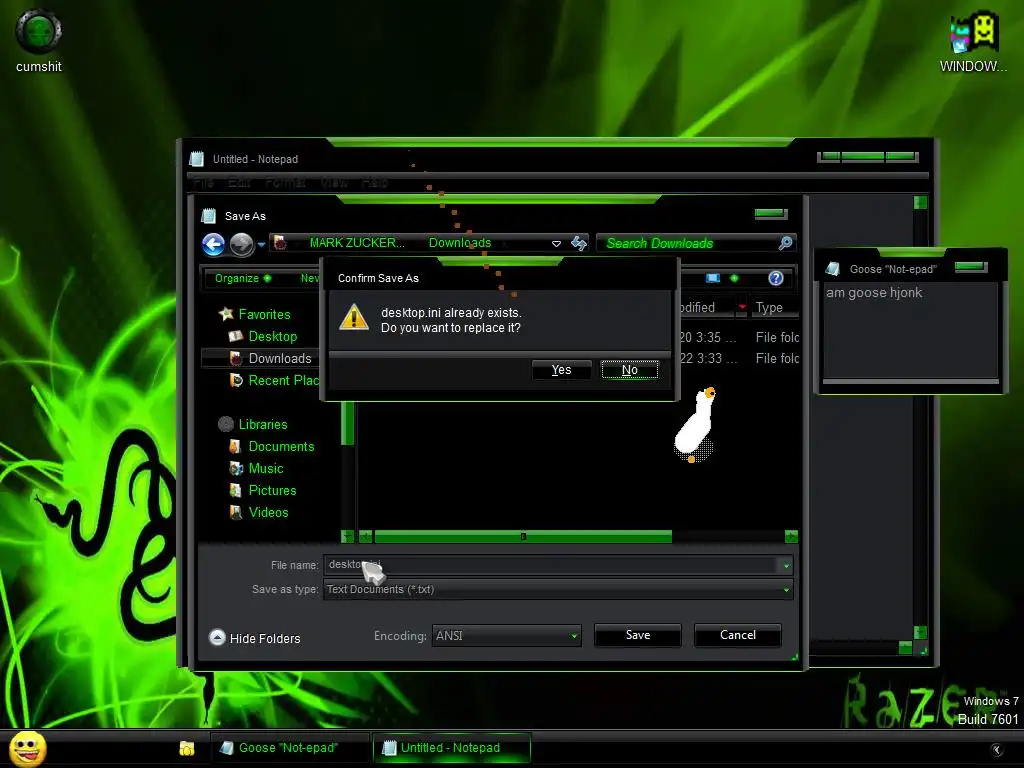Click the Save As dialog title icon
1024x768 pixels.
208,216
